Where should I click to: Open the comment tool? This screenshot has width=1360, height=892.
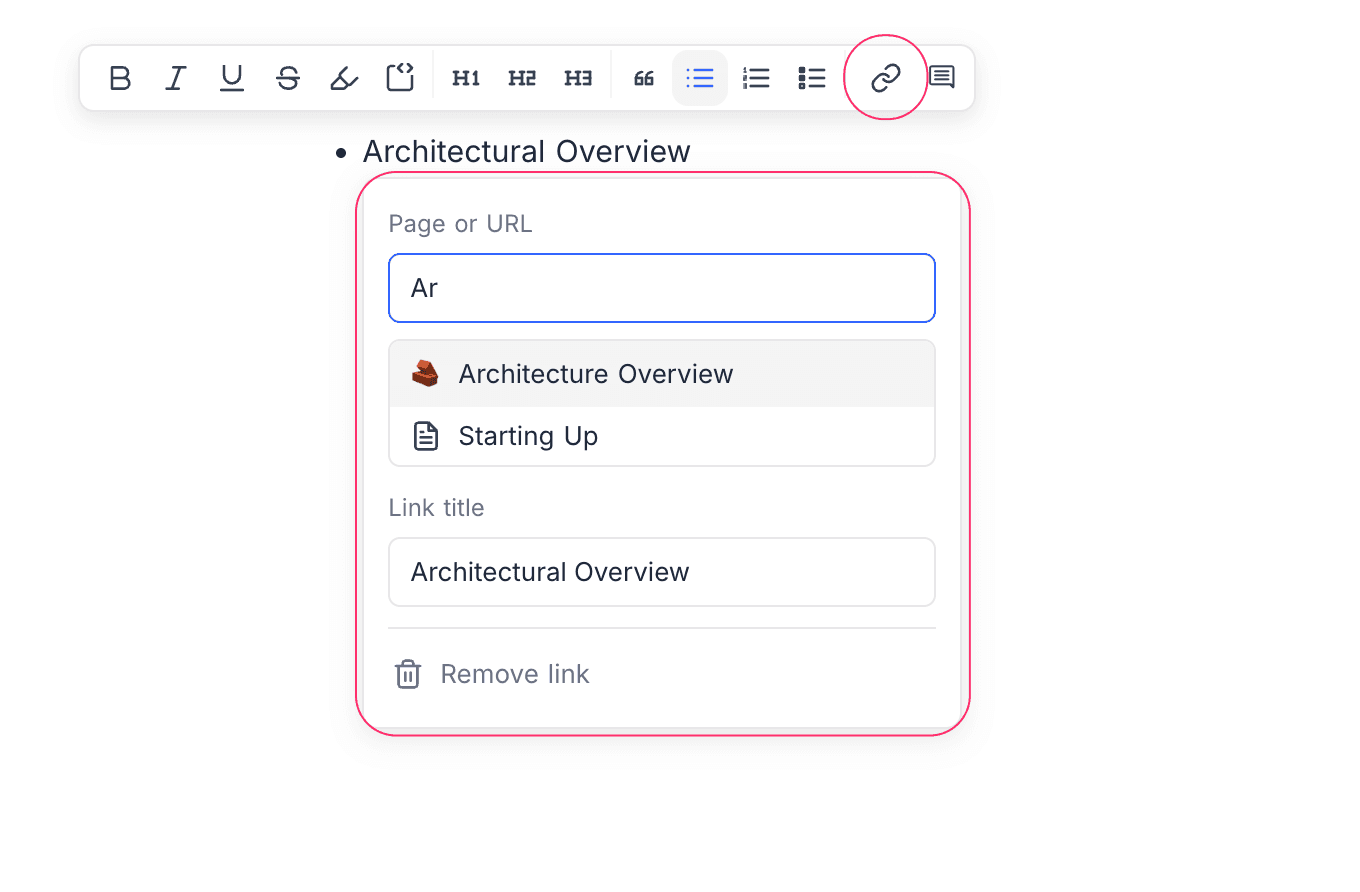point(941,77)
